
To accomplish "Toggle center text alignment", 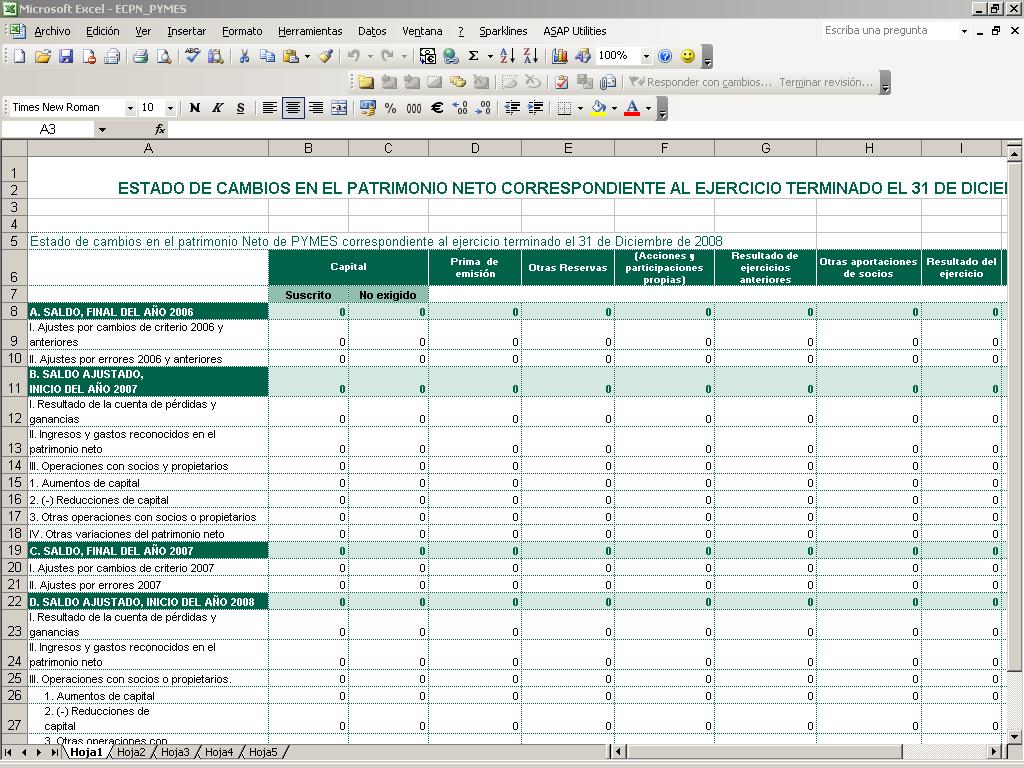I will pos(293,108).
